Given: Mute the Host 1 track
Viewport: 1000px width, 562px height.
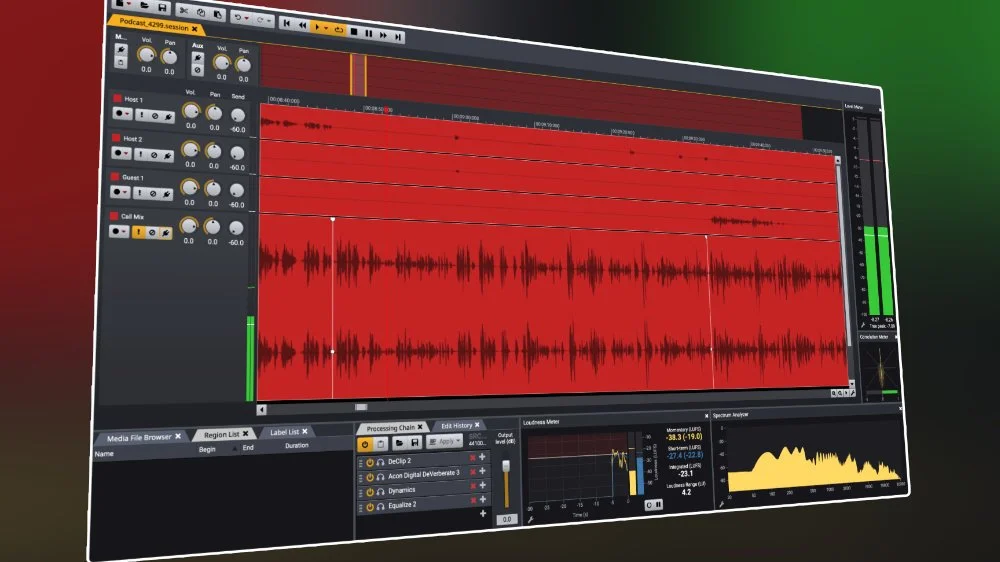Looking at the screenshot, I should pos(155,116).
